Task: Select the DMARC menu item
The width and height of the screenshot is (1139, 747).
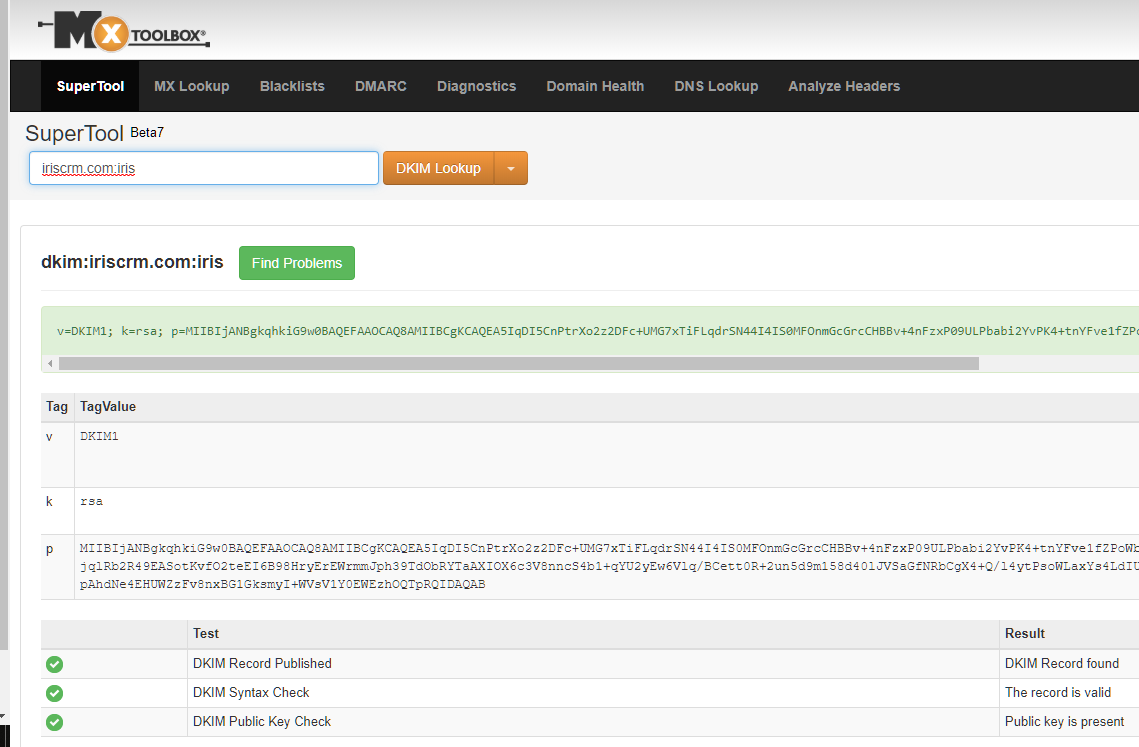Action: (380, 86)
